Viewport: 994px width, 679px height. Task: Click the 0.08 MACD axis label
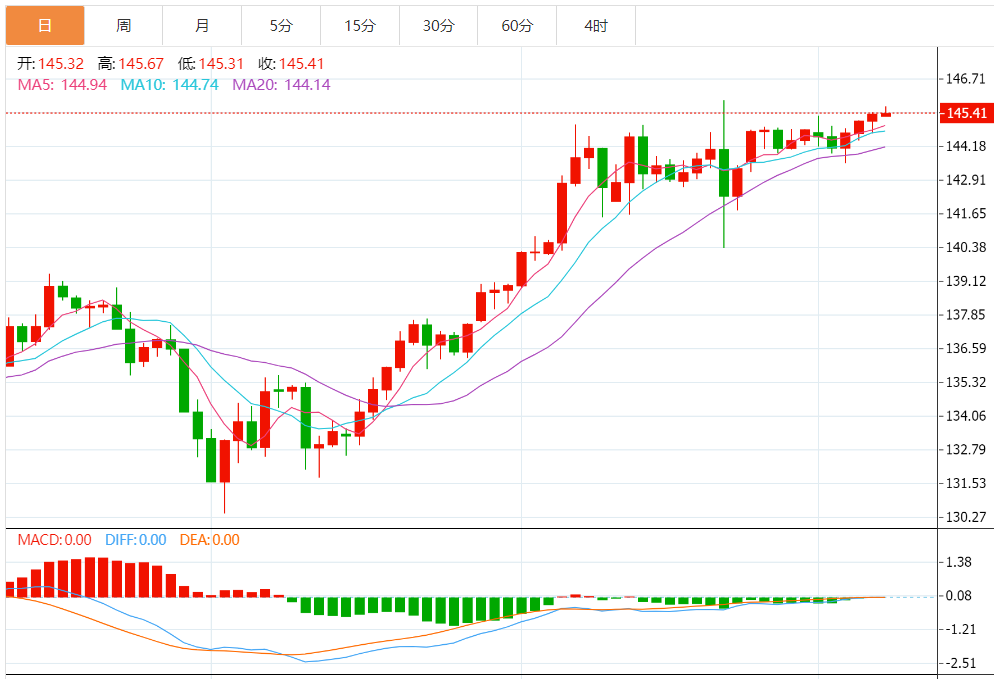(958, 595)
